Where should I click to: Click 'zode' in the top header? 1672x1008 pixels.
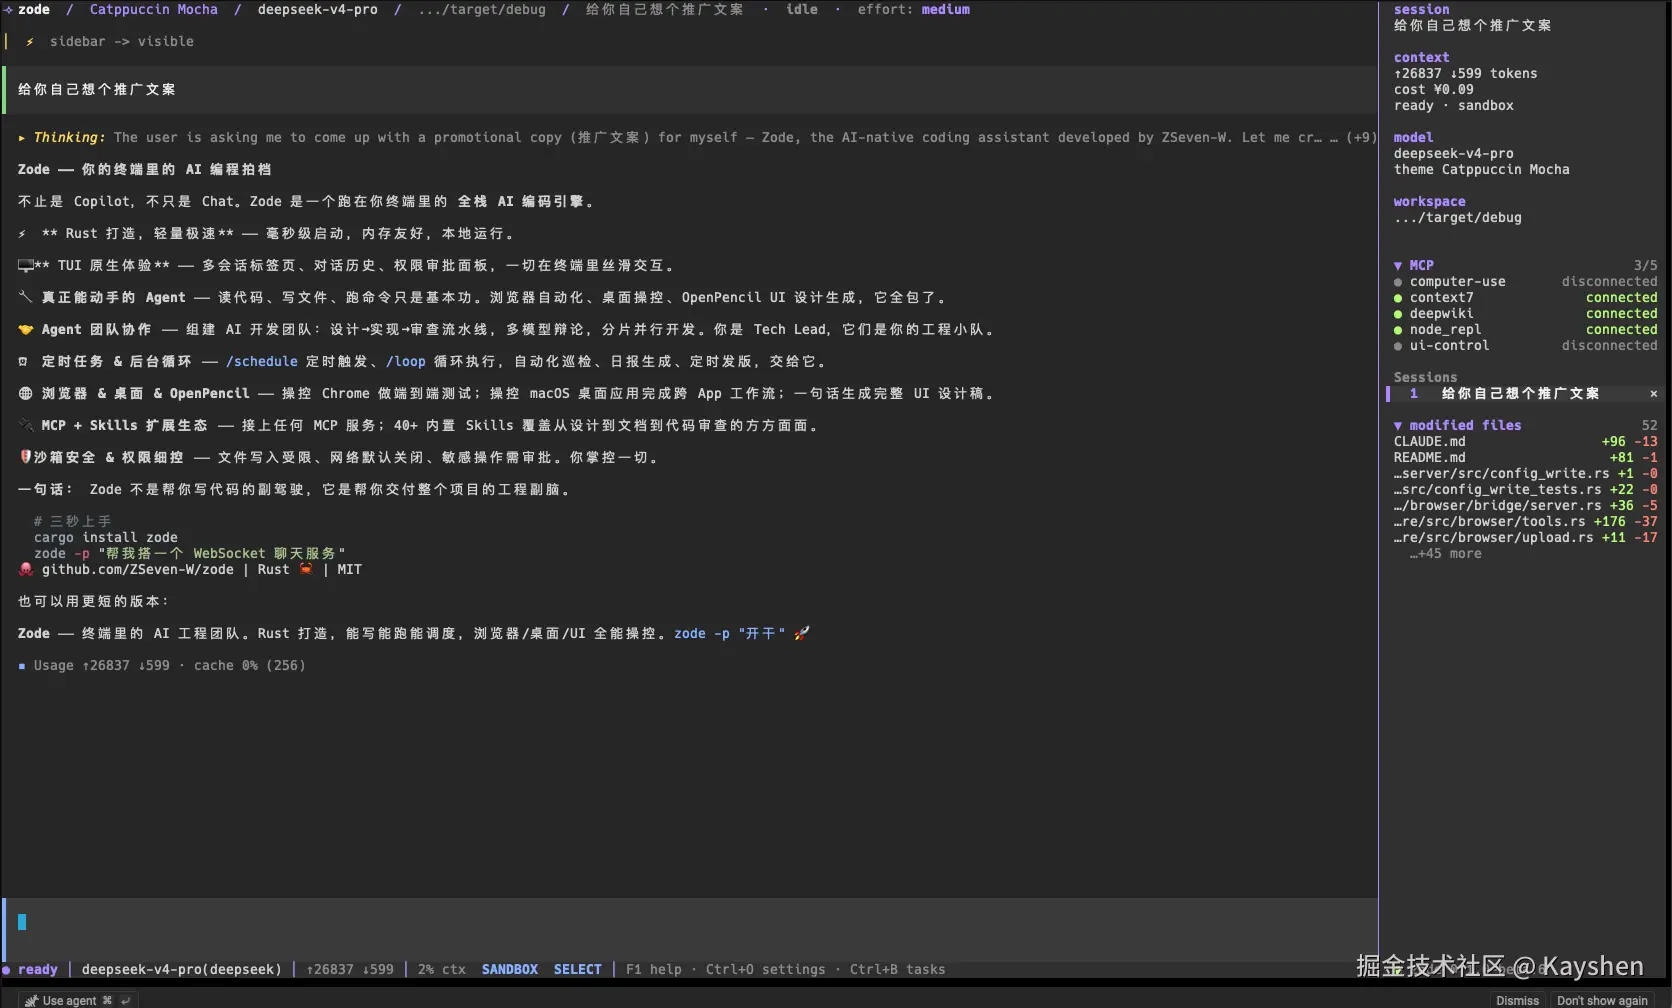click(34, 10)
